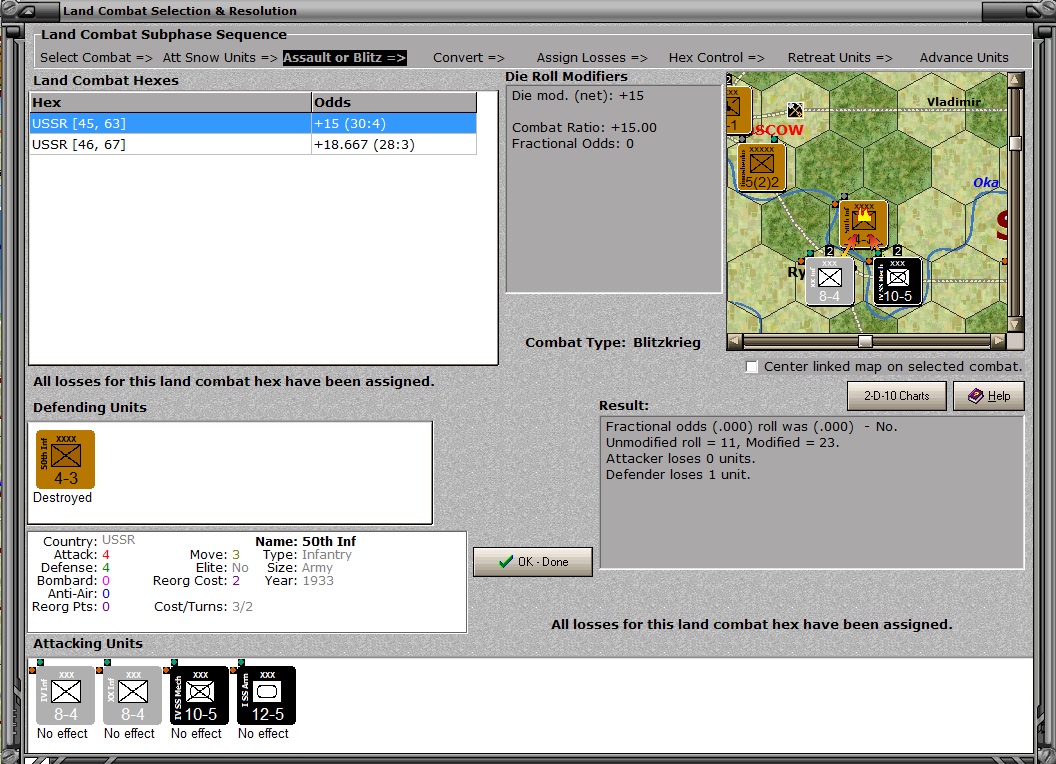
Task: Select the attacking I SS Arm 12-5 counter
Action: [x=267, y=696]
